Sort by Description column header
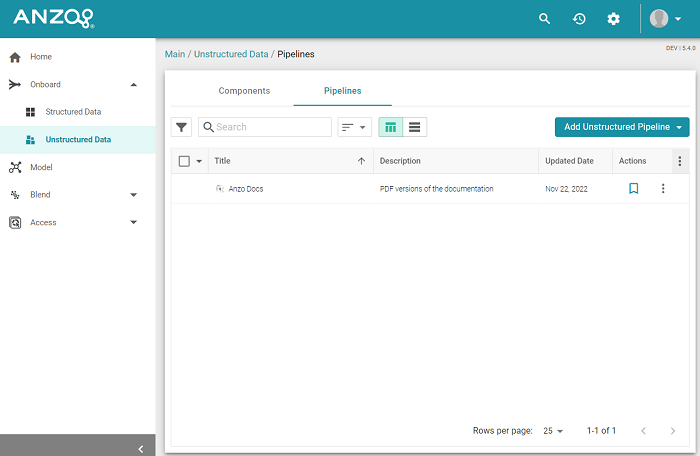 click(400, 161)
